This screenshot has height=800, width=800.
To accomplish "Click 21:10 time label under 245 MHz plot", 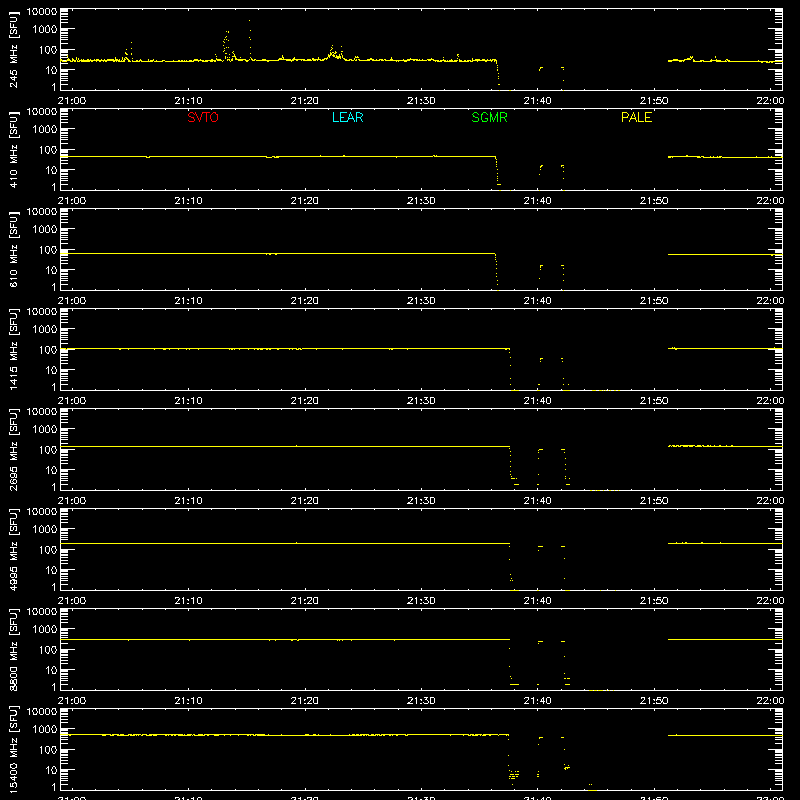I will (x=188, y=101).
